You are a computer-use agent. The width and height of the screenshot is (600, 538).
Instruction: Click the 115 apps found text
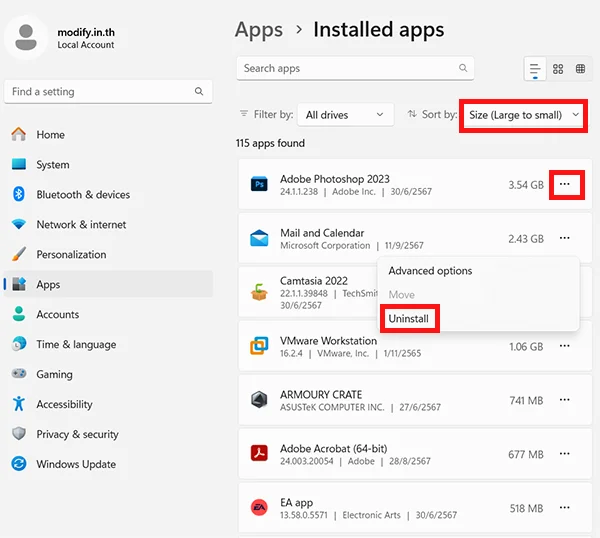pos(270,143)
